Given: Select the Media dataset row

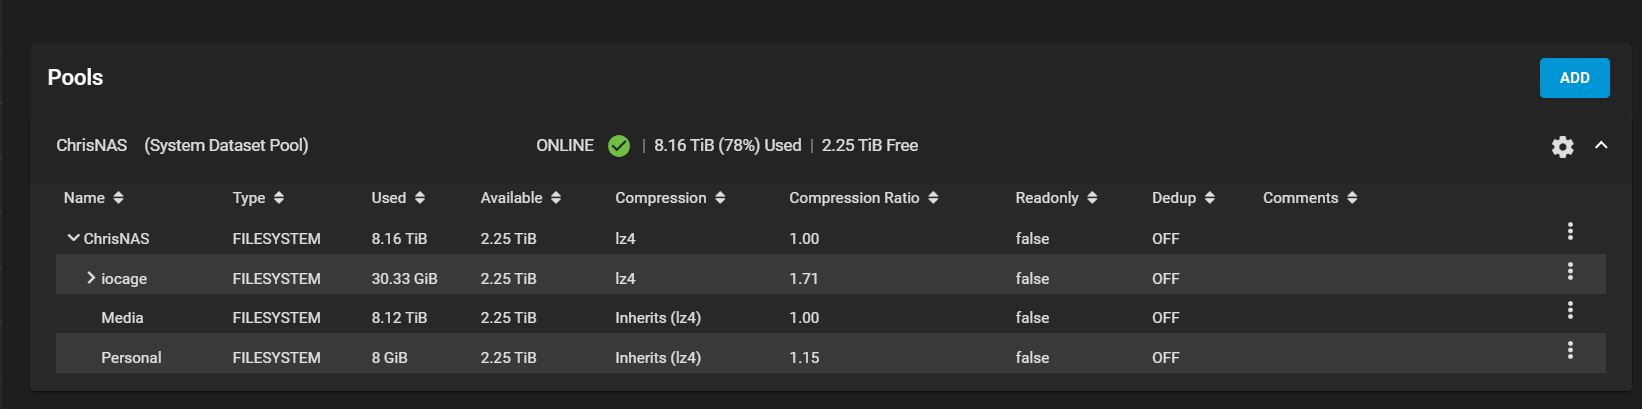Looking at the screenshot, I should tap(831, 318).
